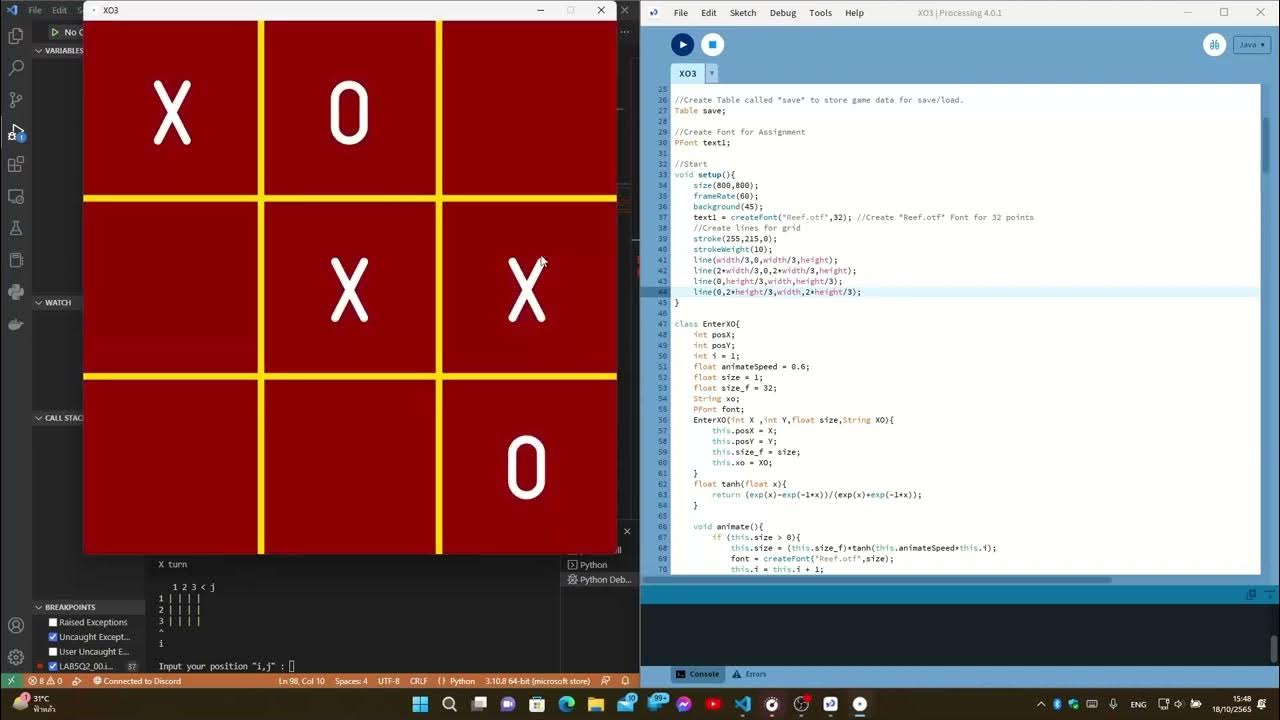Viewport: 1280px width, 720px height.
Task: Open the Processing Edit menu
Action: [709, 13]
